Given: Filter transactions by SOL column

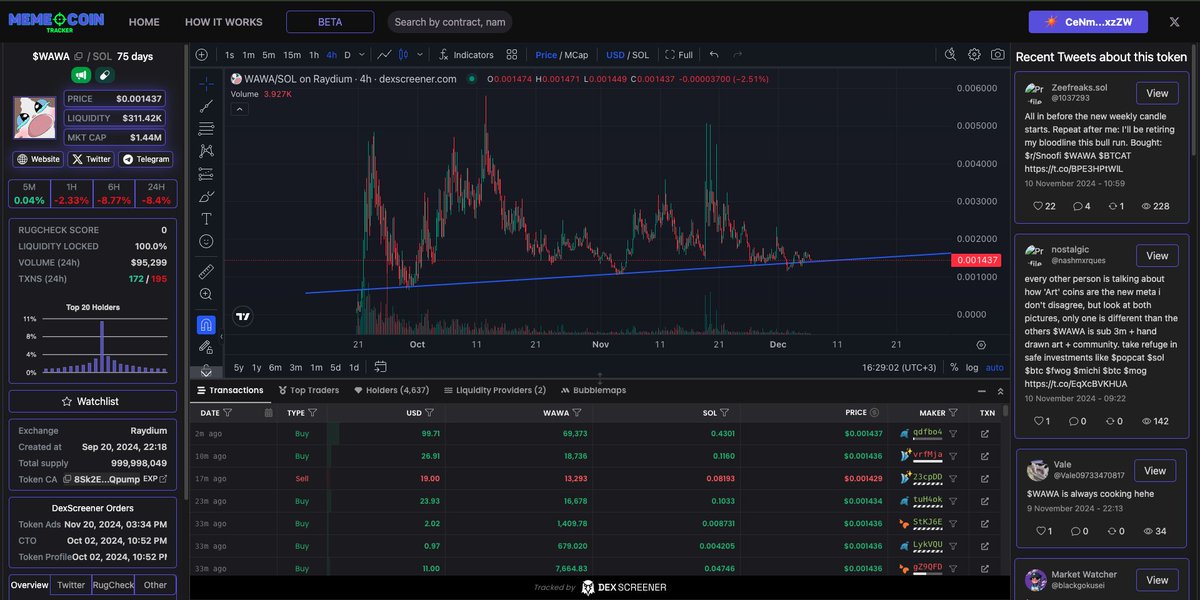Looking at the screenshot, I should (725, 412).
